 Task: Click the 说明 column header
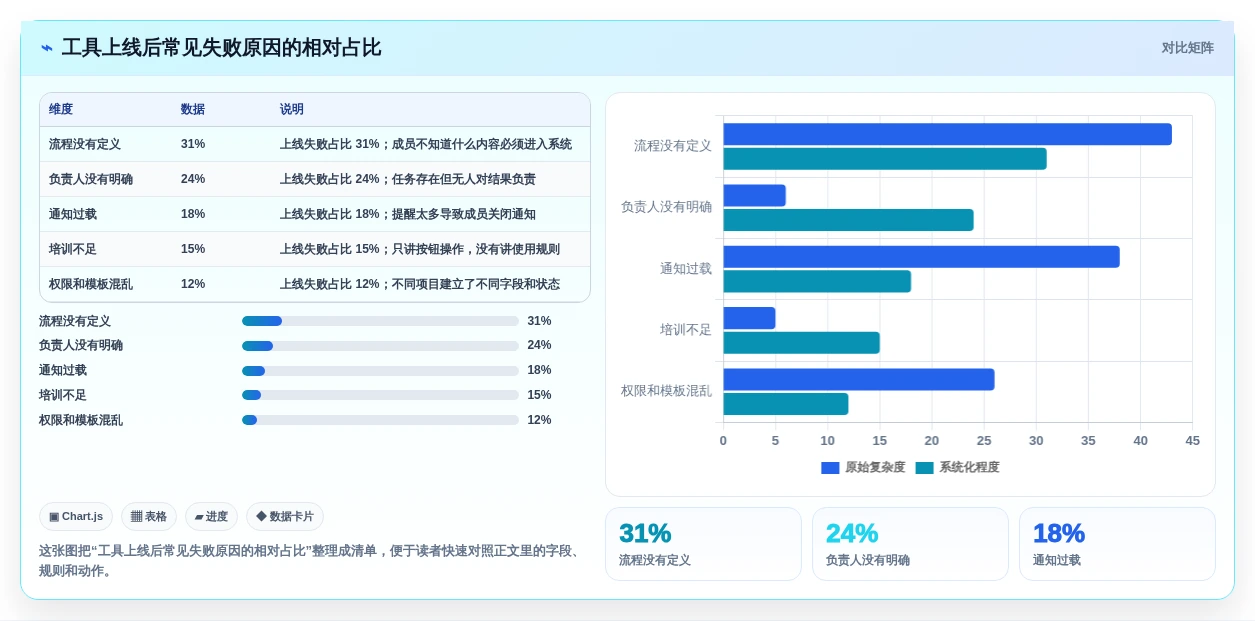pos(292,109)
